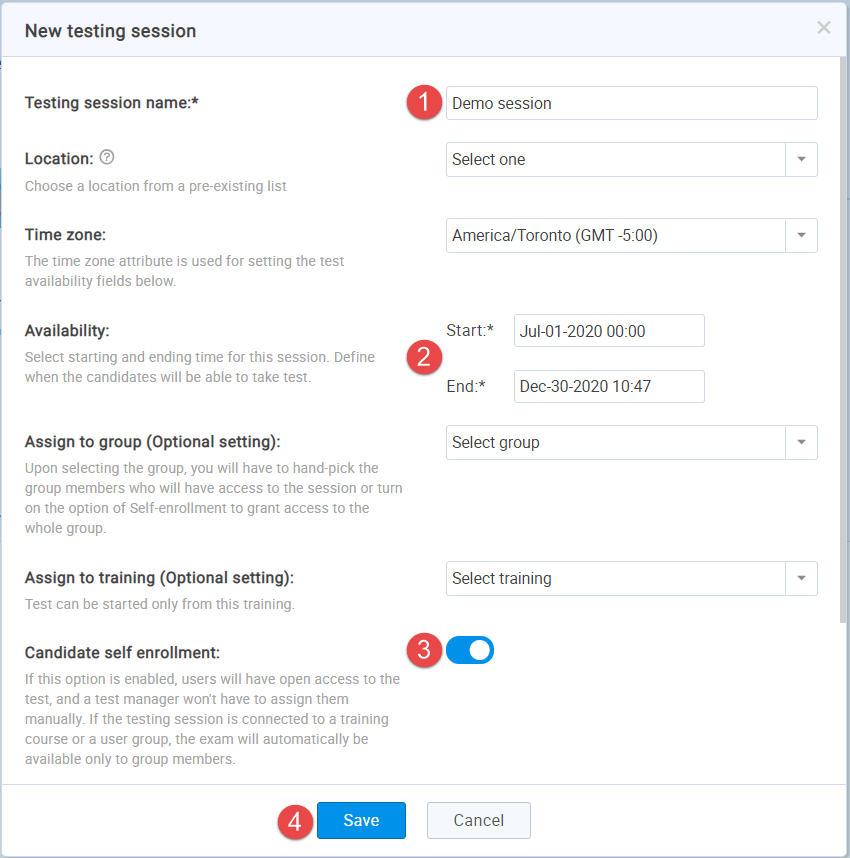Click the Start date availability field
The image size is (850, 858).
tap(609, 331)
